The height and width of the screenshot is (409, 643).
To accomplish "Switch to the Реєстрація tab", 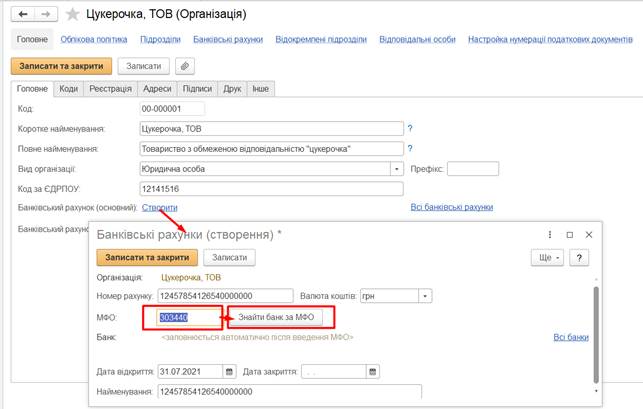I will pyautogui.click(x=109, y=89).
